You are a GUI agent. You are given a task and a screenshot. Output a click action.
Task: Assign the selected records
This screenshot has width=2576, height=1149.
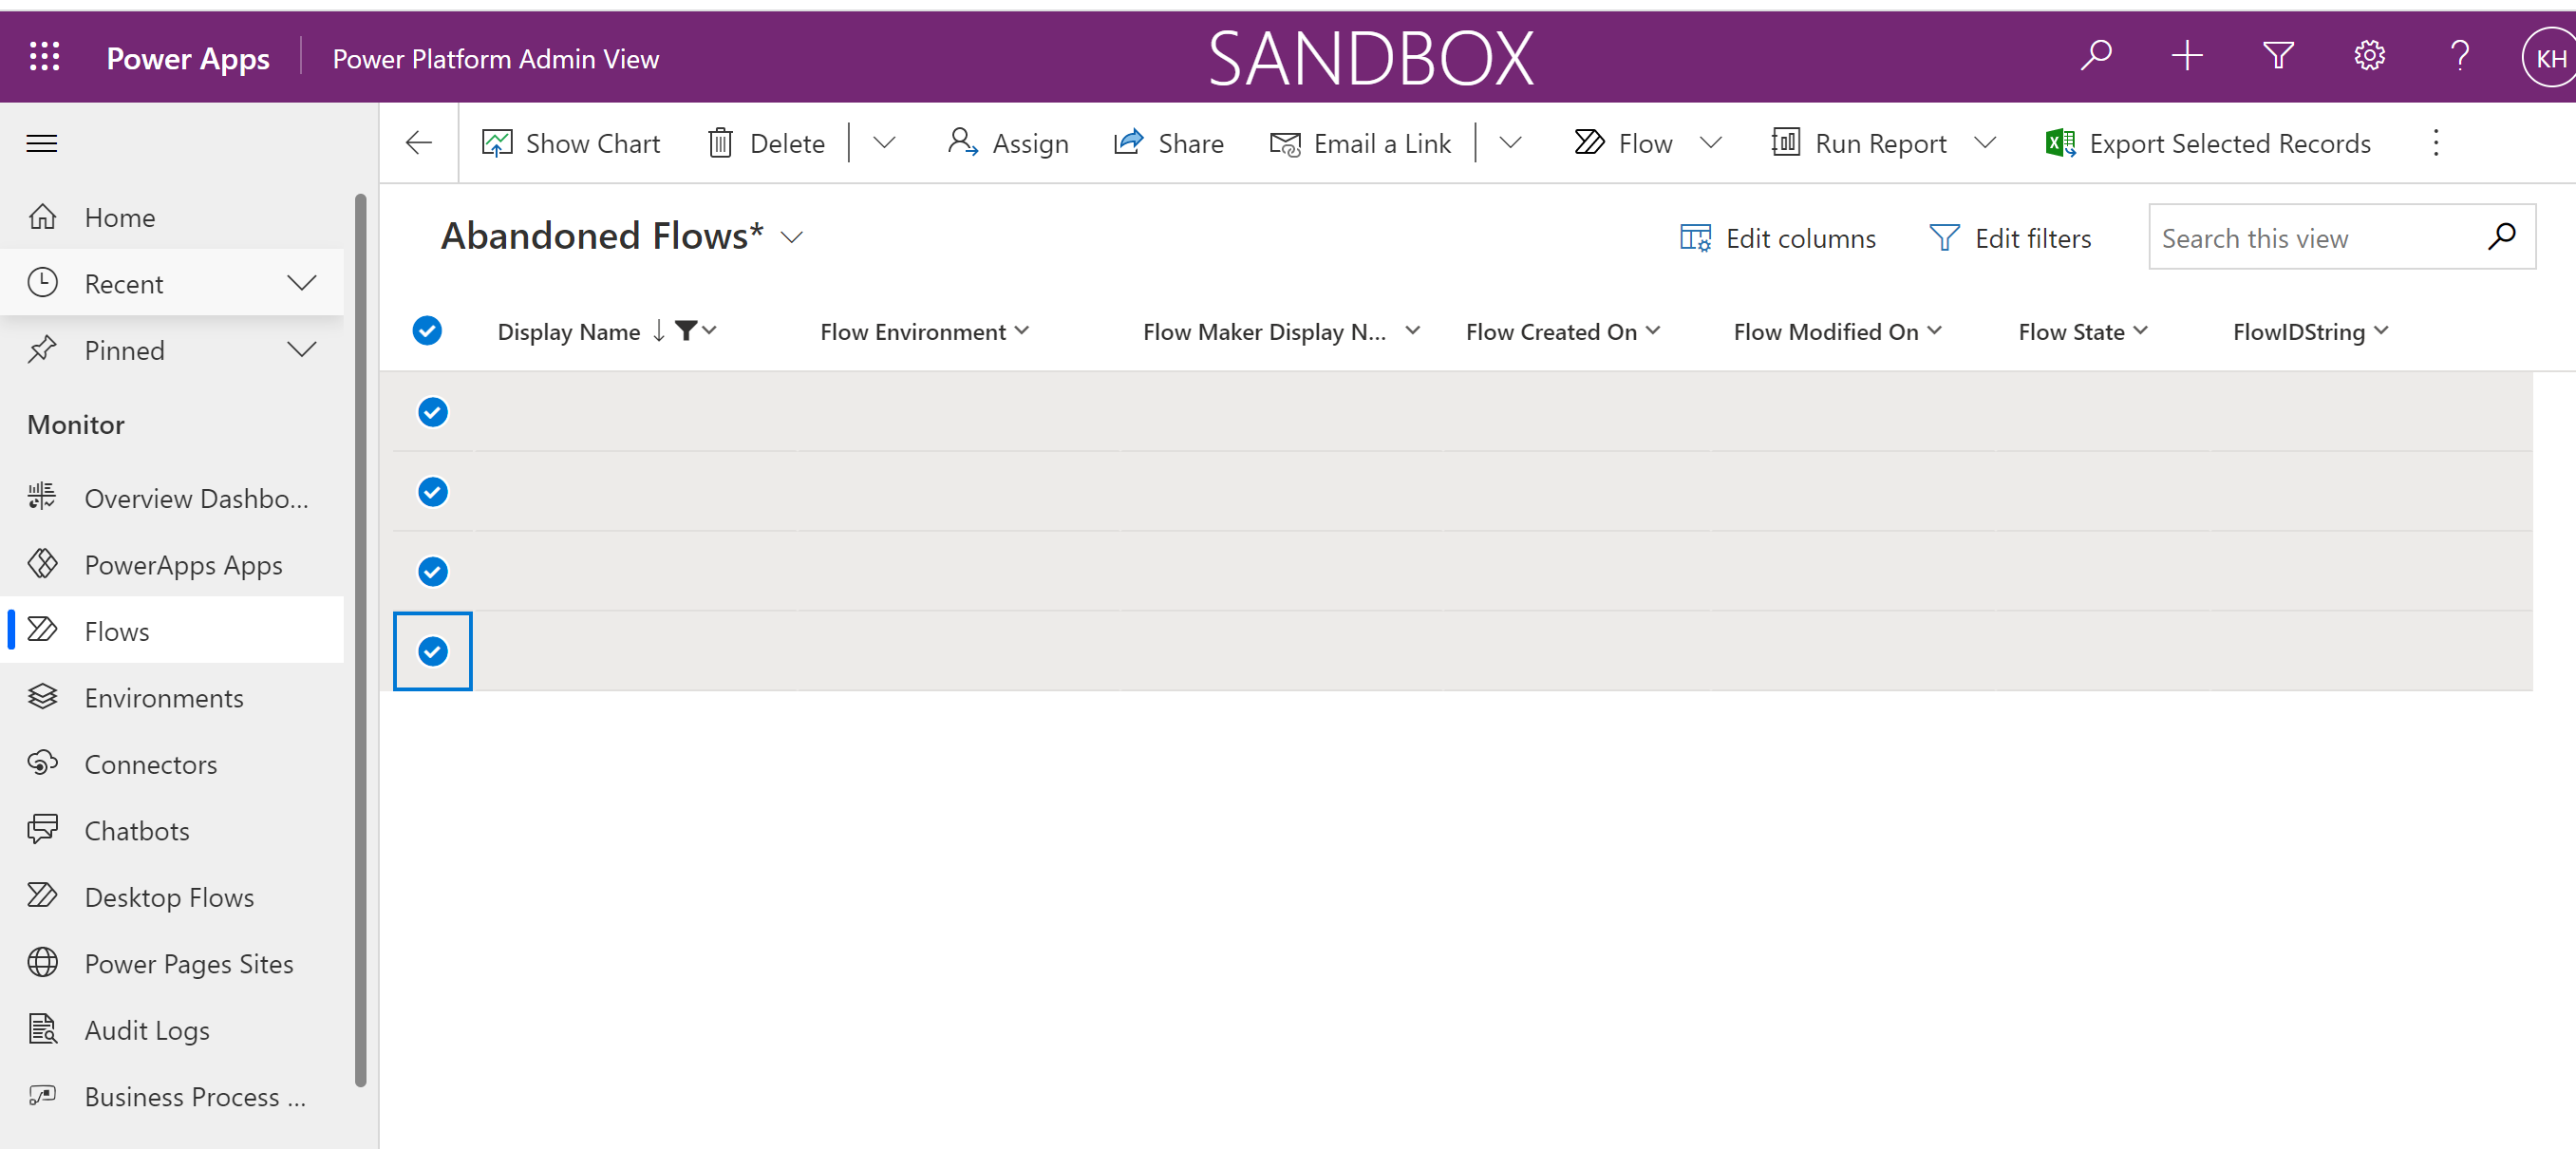pos(1008,143)
